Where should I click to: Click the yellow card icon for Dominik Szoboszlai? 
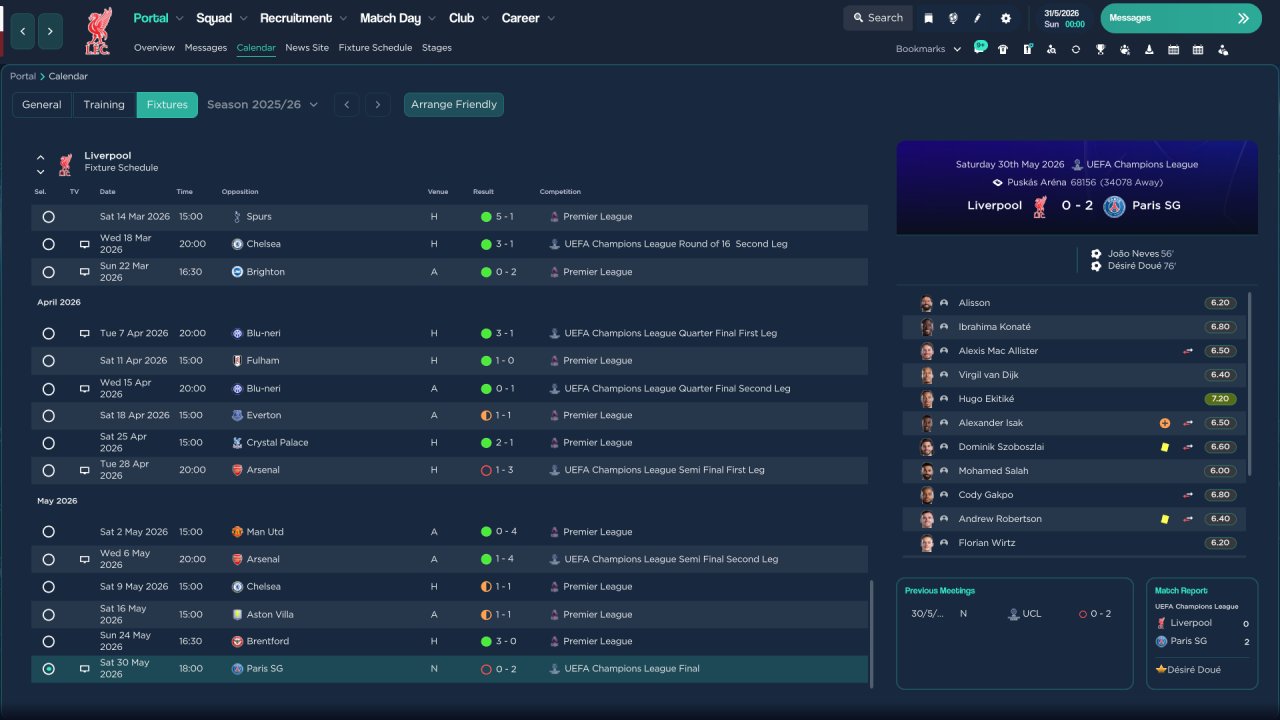point(1165,447)
